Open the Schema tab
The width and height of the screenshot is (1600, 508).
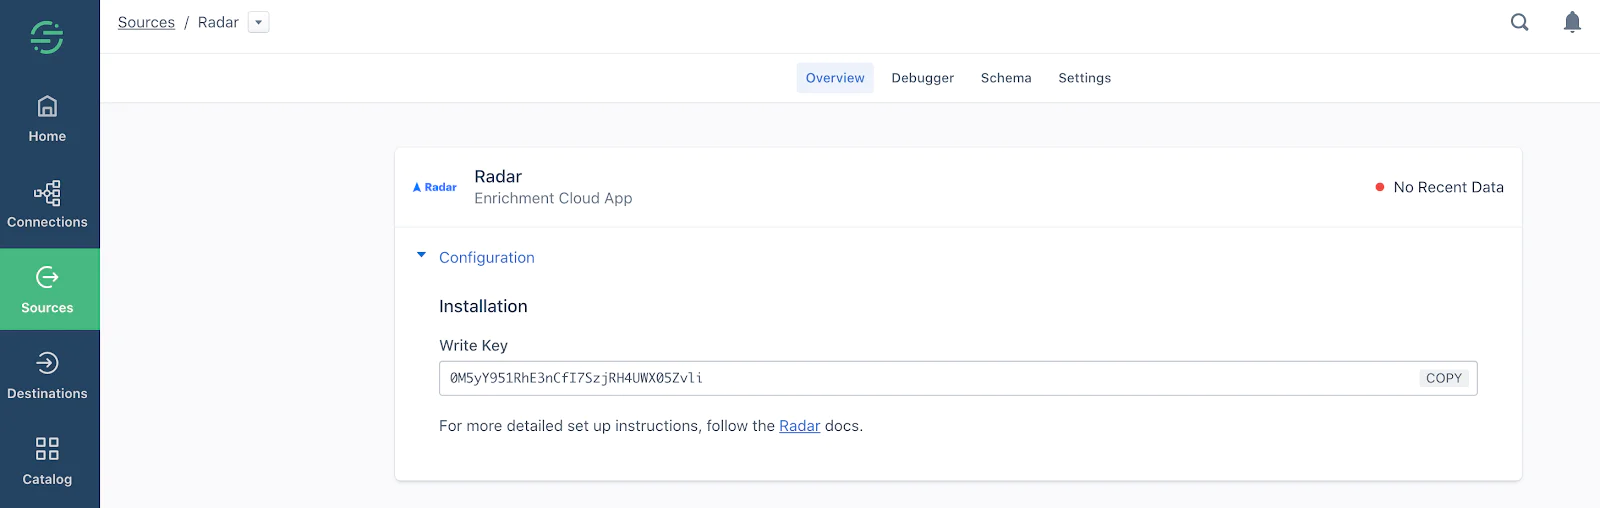click(x=1005, y=78)
